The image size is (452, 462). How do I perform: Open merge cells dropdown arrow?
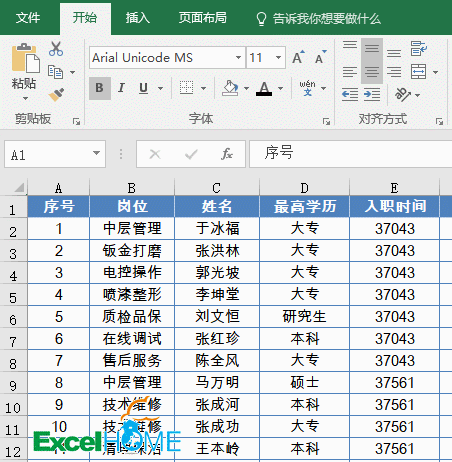(x=436, y=72)
